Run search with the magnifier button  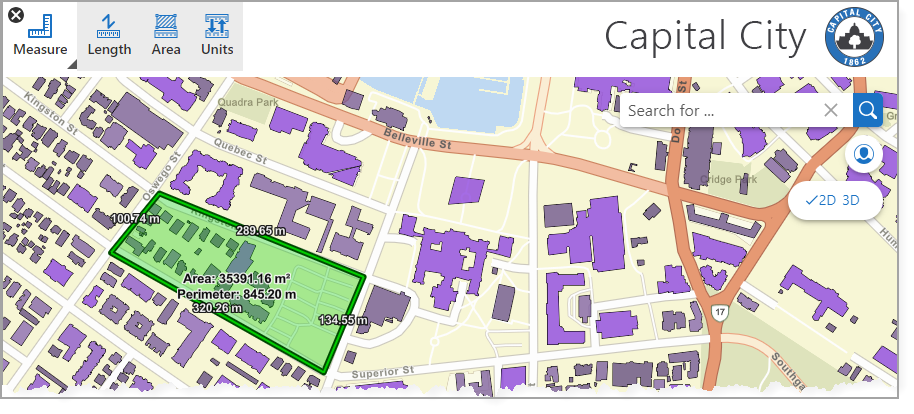[867, 110]
